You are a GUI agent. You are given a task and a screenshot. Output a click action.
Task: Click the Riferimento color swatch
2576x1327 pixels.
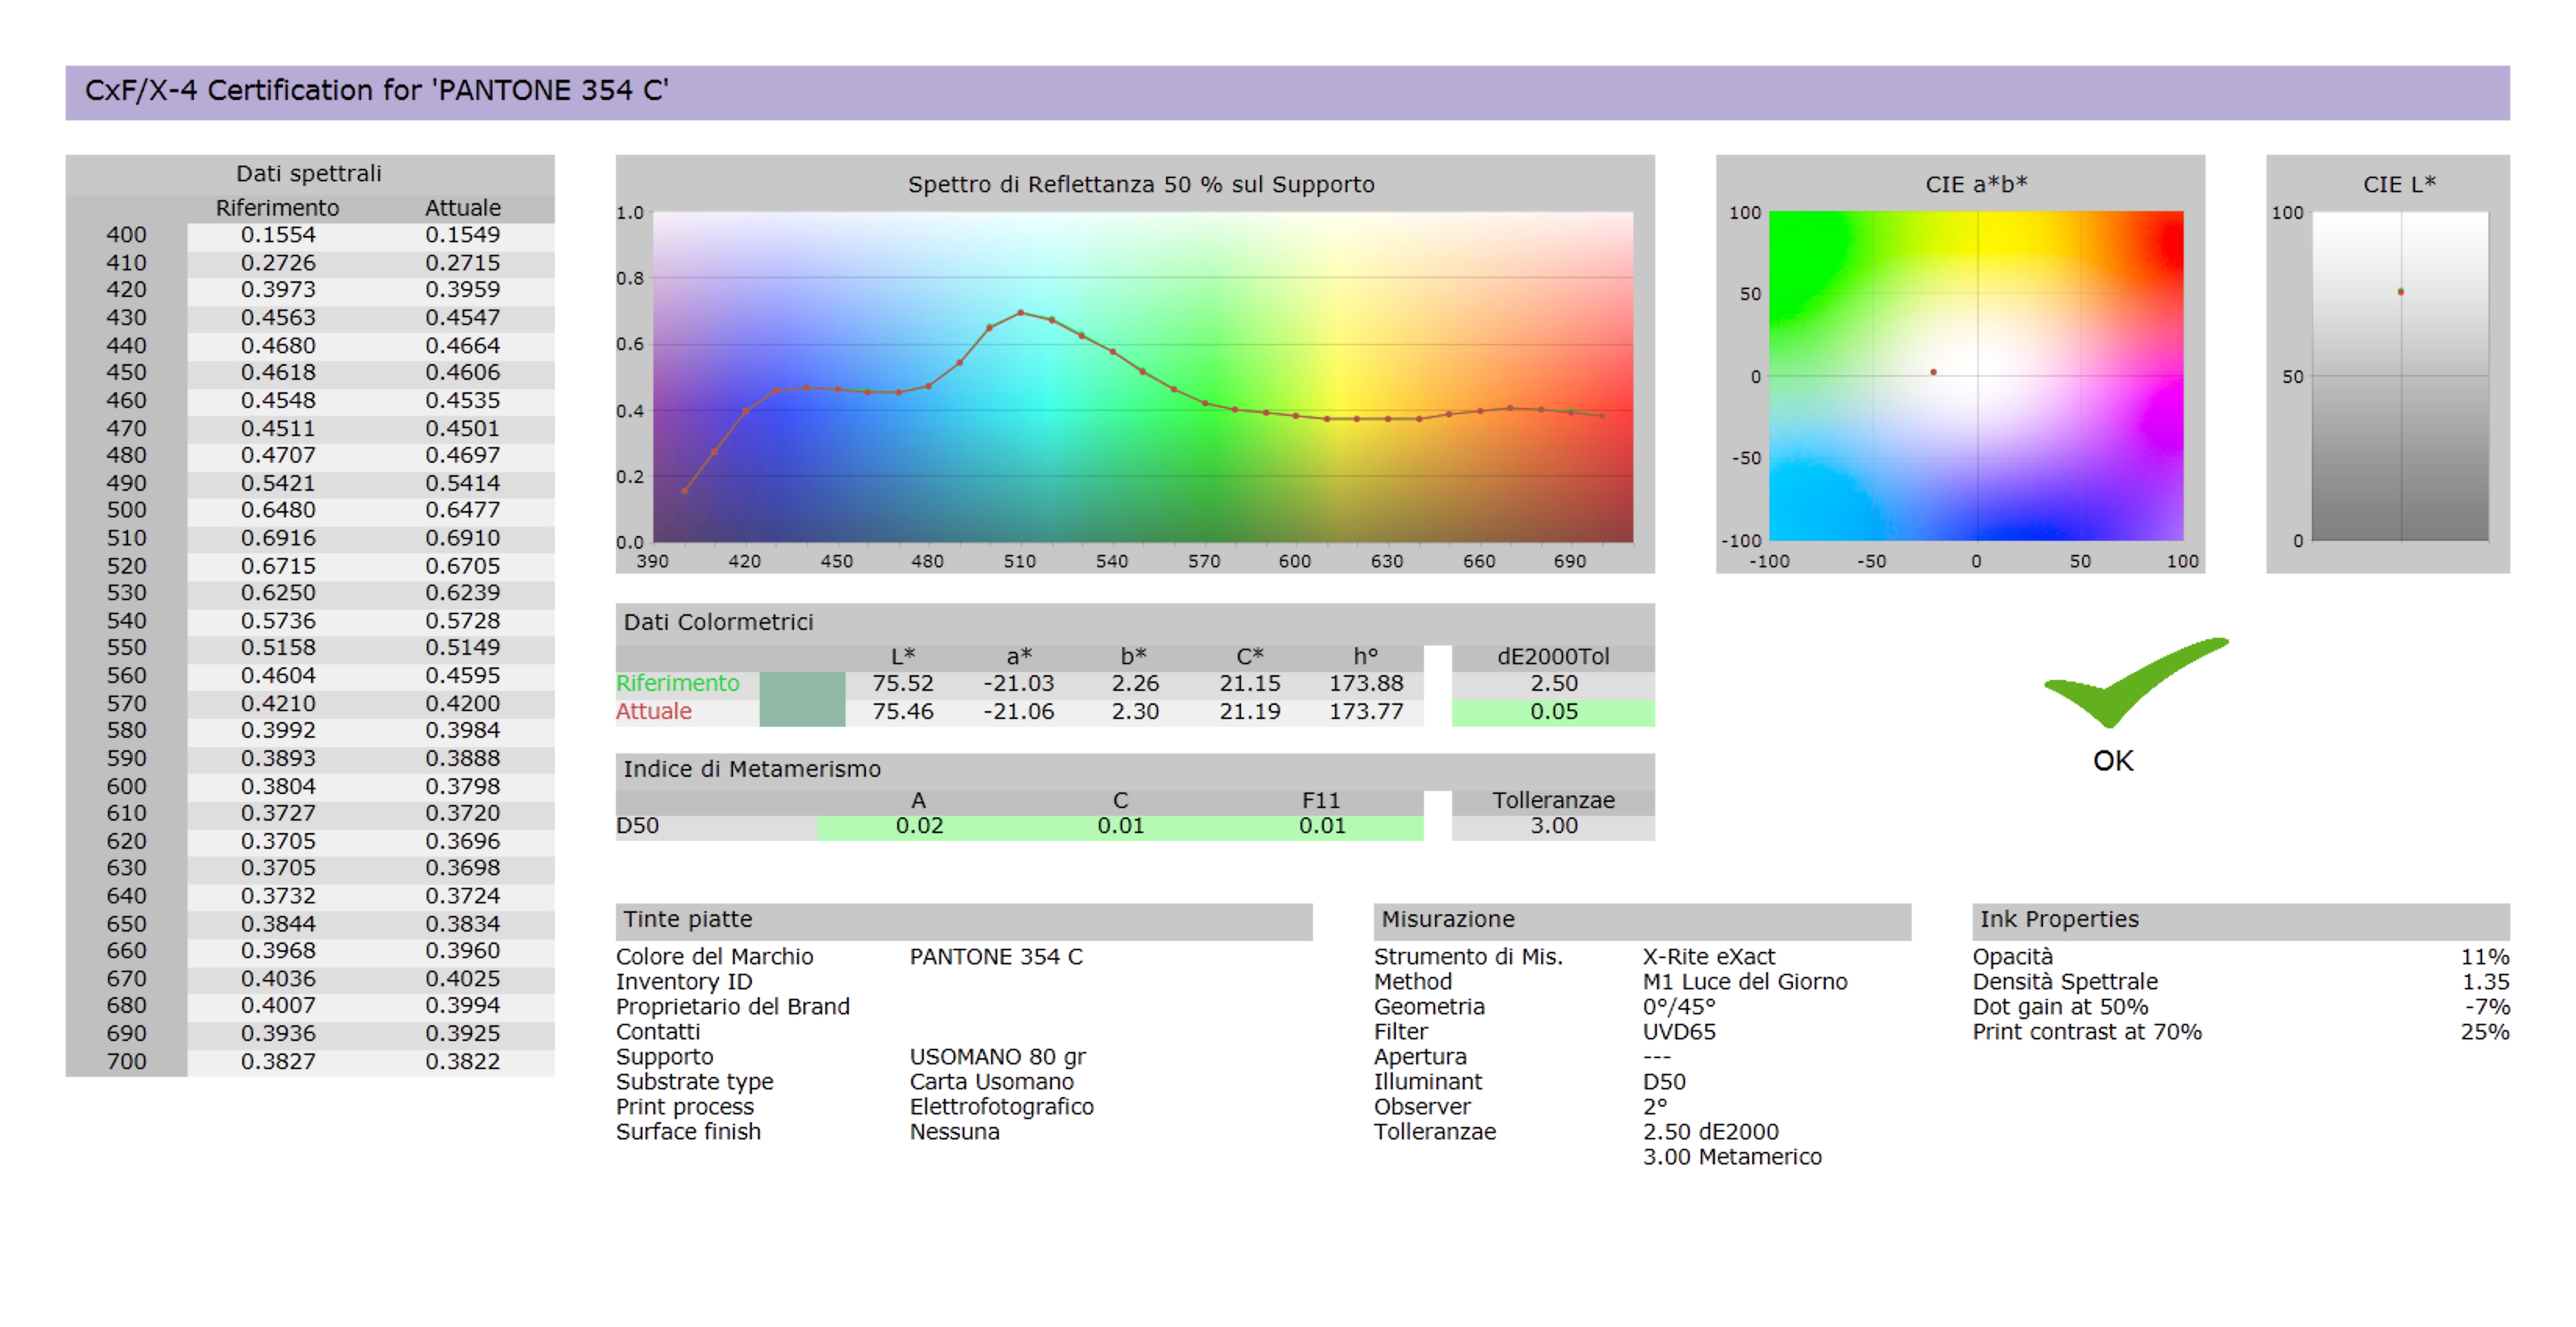pyautogui.click(x=802, y=684)
